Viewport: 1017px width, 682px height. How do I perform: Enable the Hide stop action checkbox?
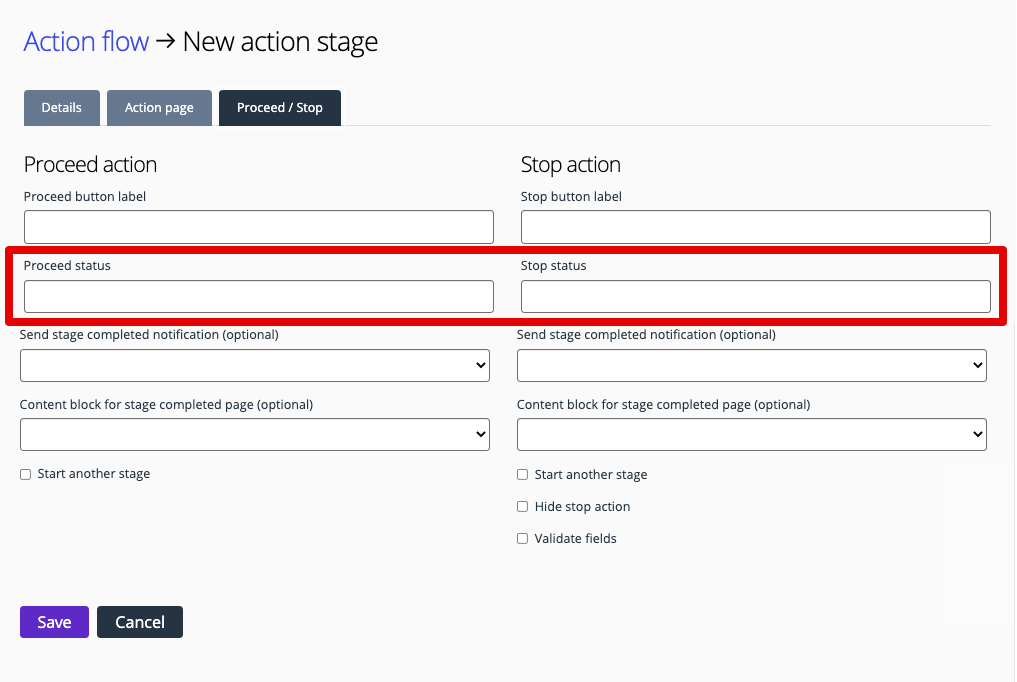(x=522, y=506)
